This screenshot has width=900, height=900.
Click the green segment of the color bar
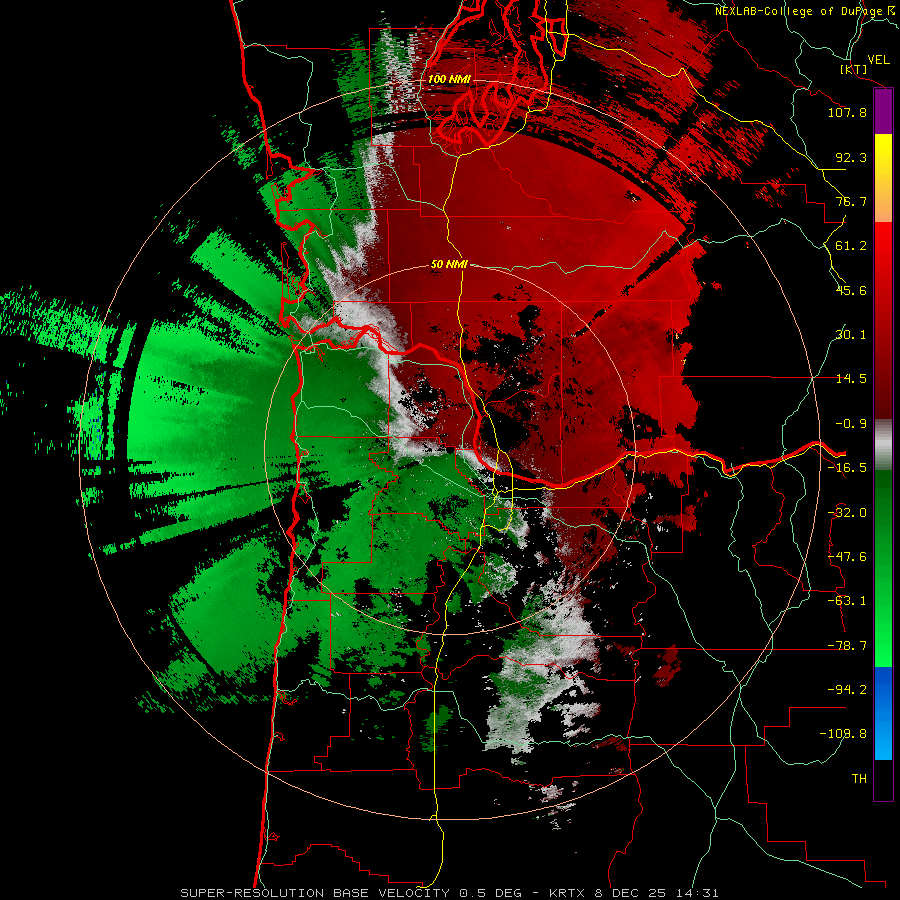coord(883,568)
